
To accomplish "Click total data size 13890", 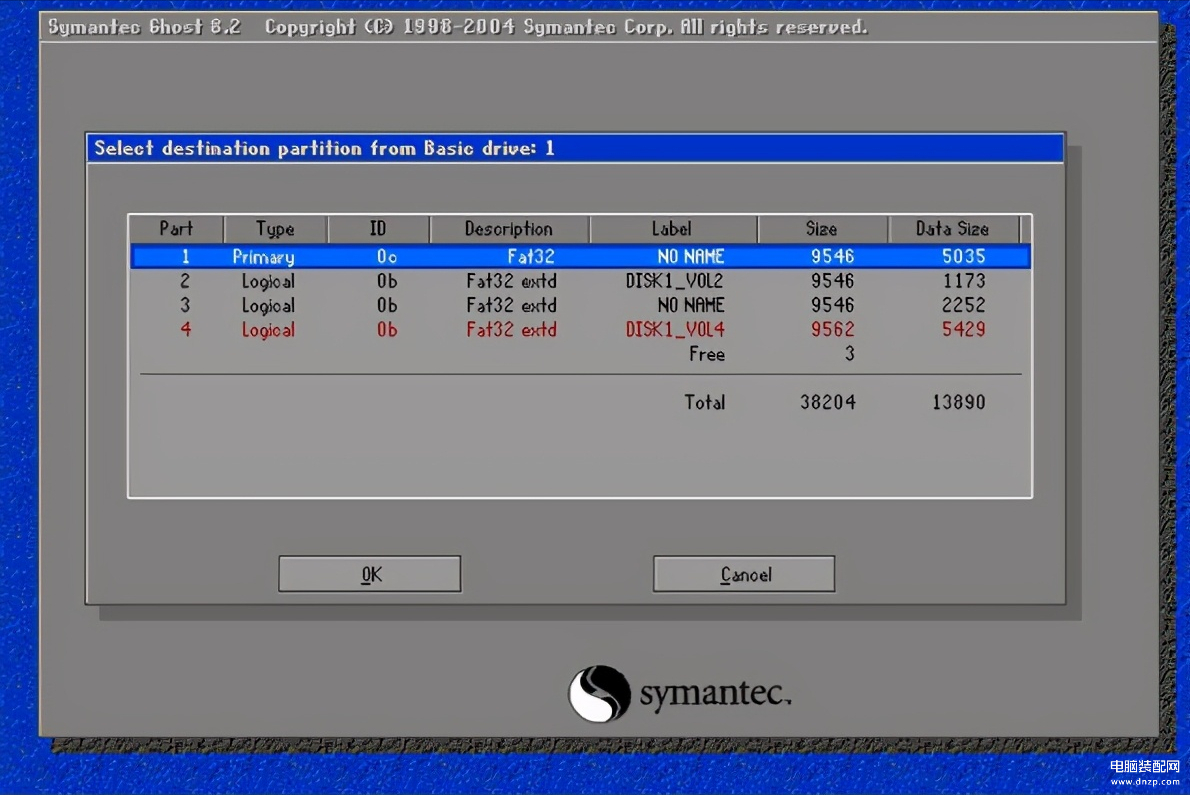I will click(959, 402).
